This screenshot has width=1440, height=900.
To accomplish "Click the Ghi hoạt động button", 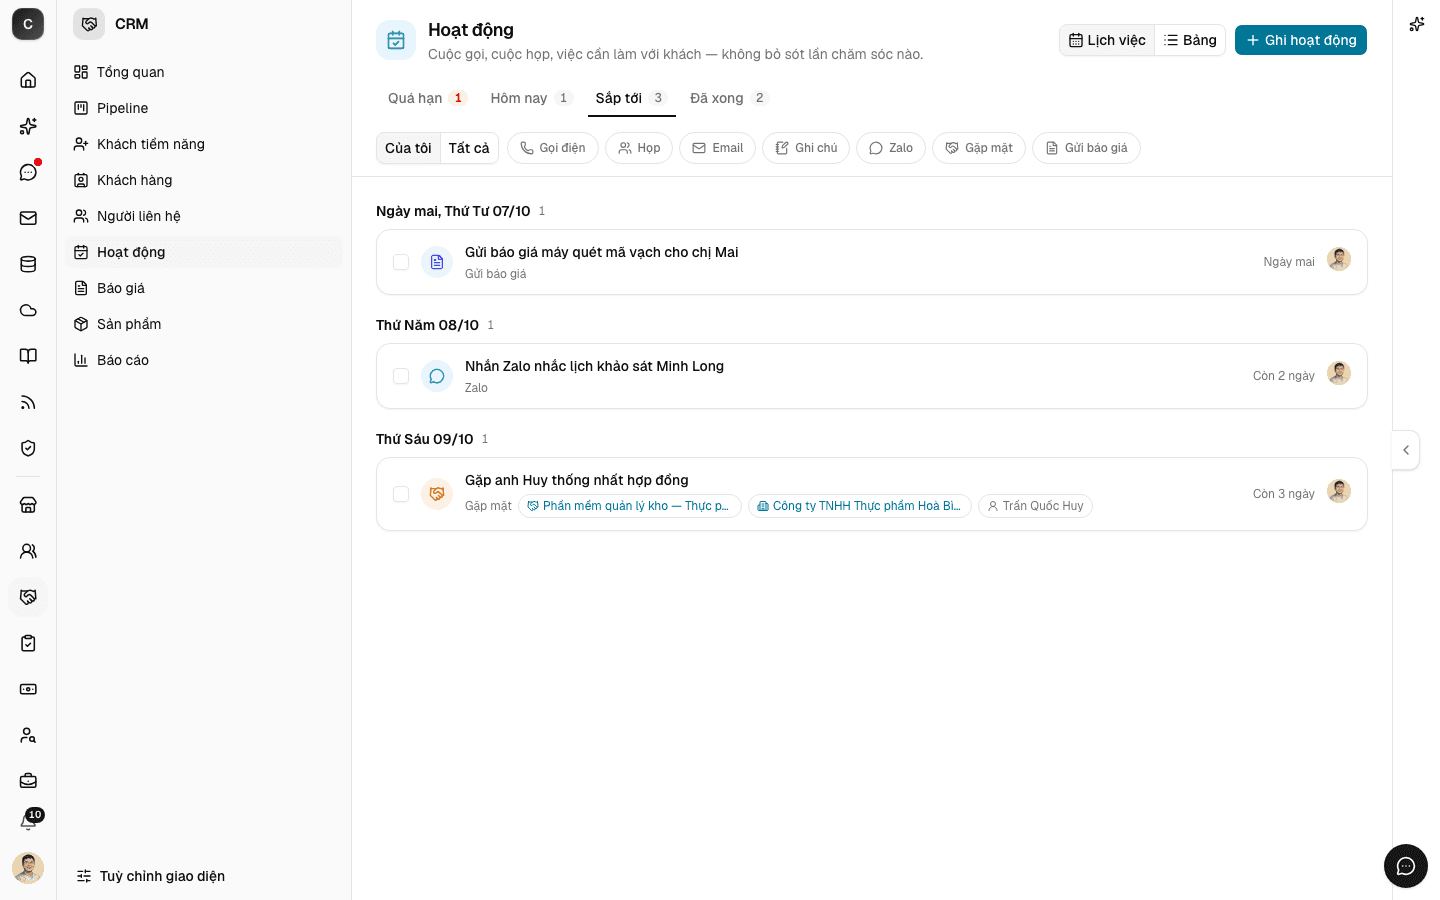I will pyautogui.click(x=1301, y=40).
